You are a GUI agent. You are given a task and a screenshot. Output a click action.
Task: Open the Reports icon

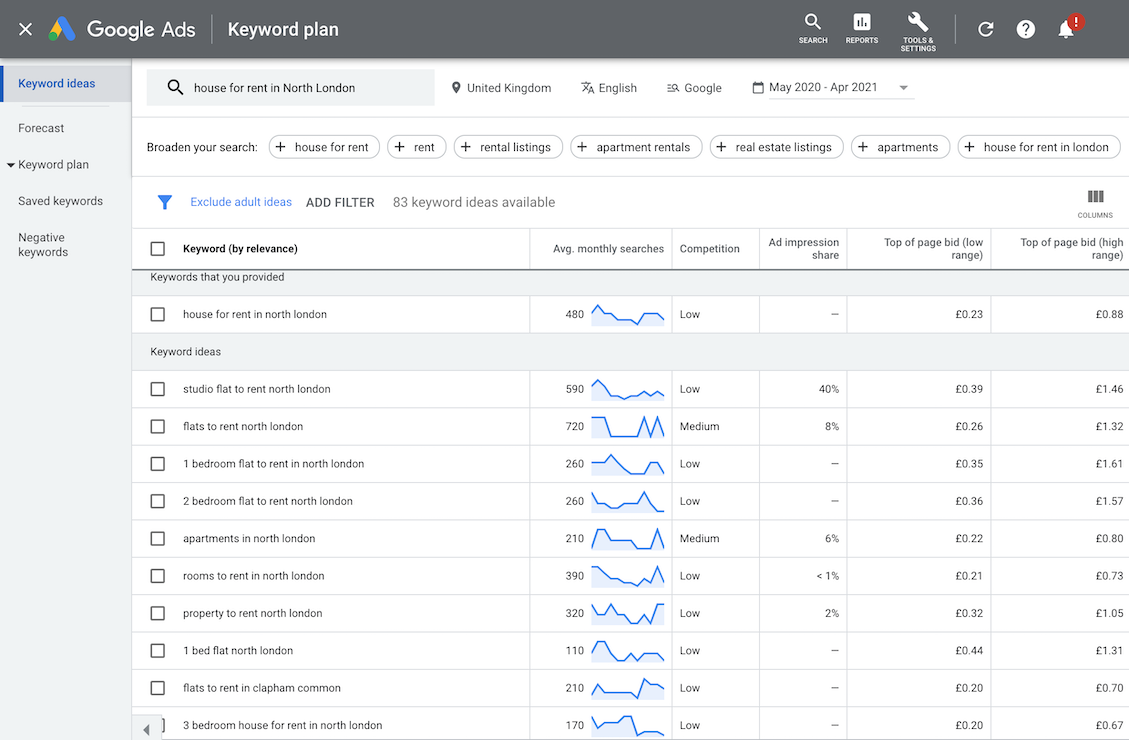point(861,29)
